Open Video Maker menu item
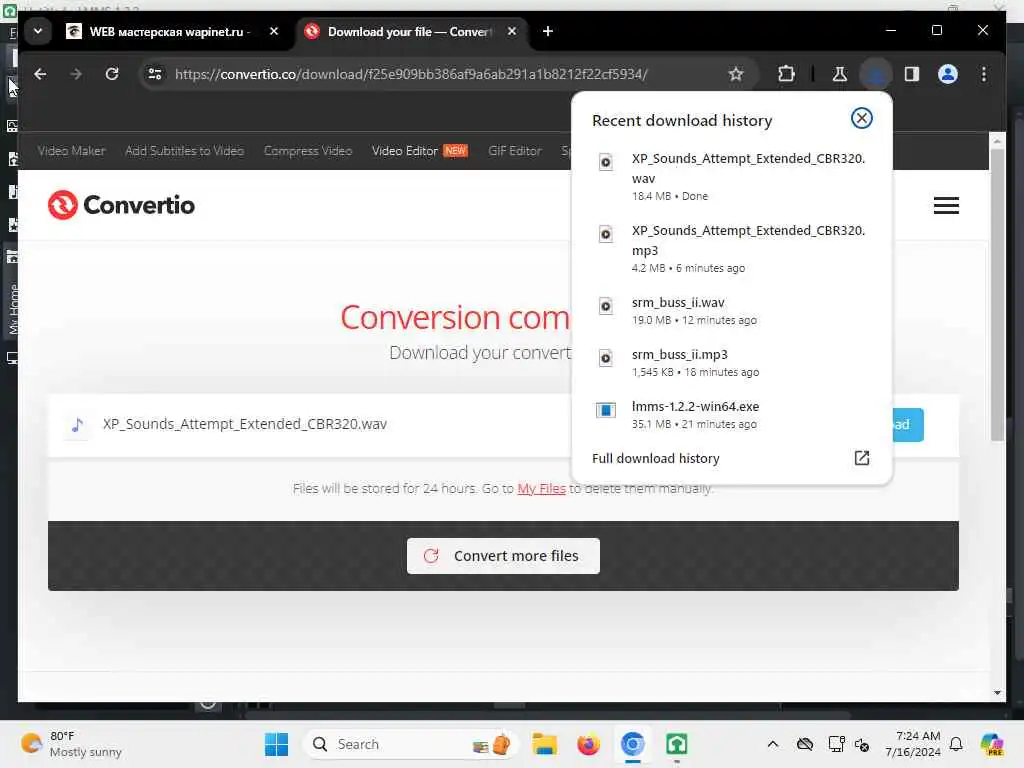 (x=71, y=151)
